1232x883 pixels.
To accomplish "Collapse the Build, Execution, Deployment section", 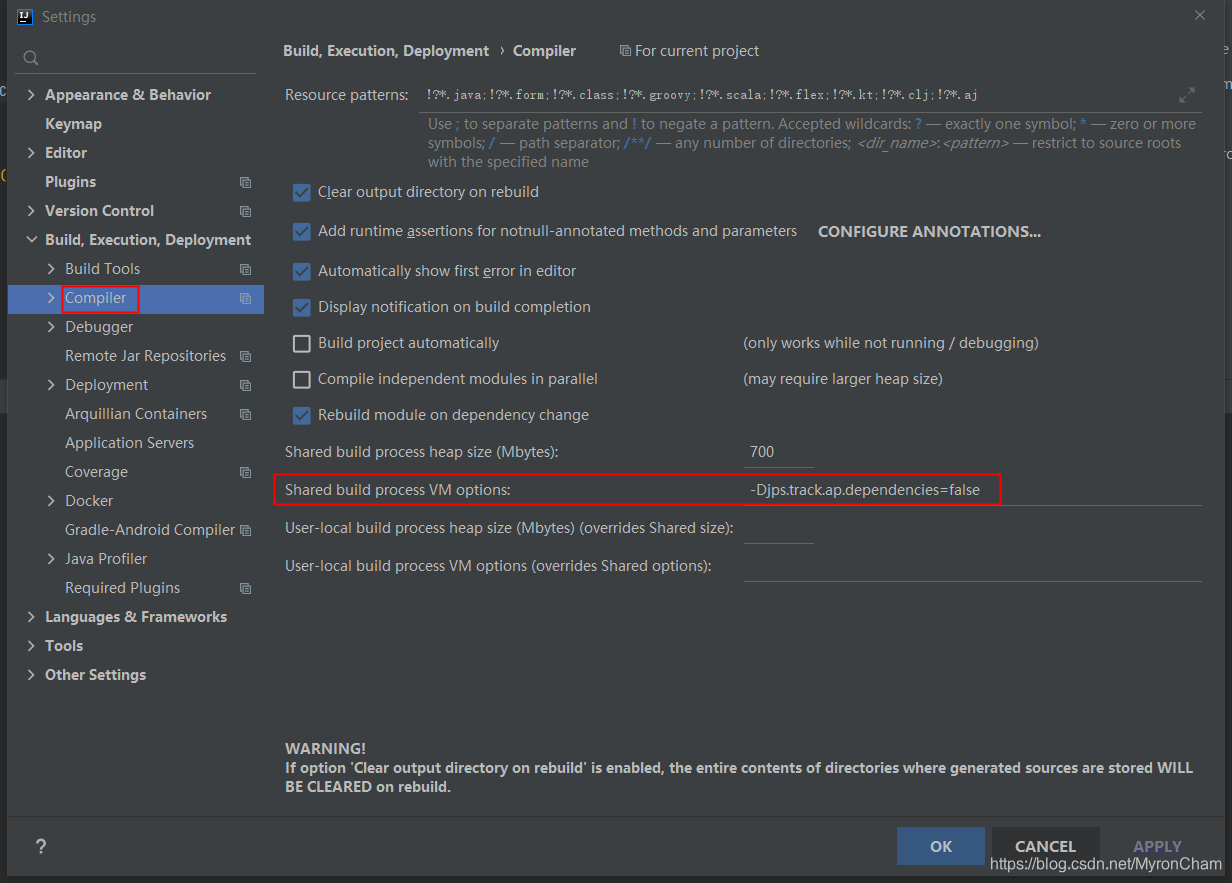I will (x=31, y=239).
